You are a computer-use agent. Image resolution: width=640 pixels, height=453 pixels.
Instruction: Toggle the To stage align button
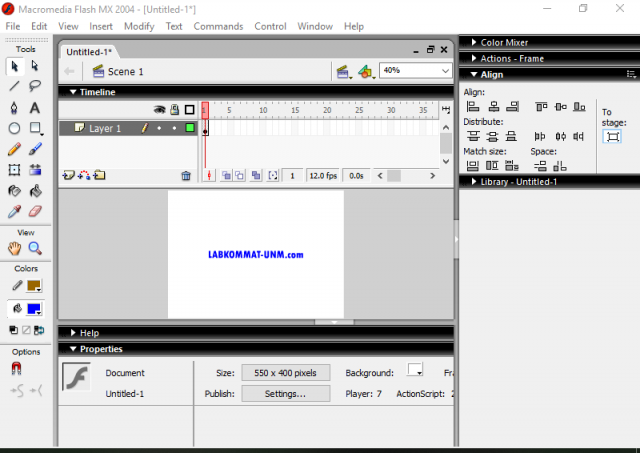point(612,136)
